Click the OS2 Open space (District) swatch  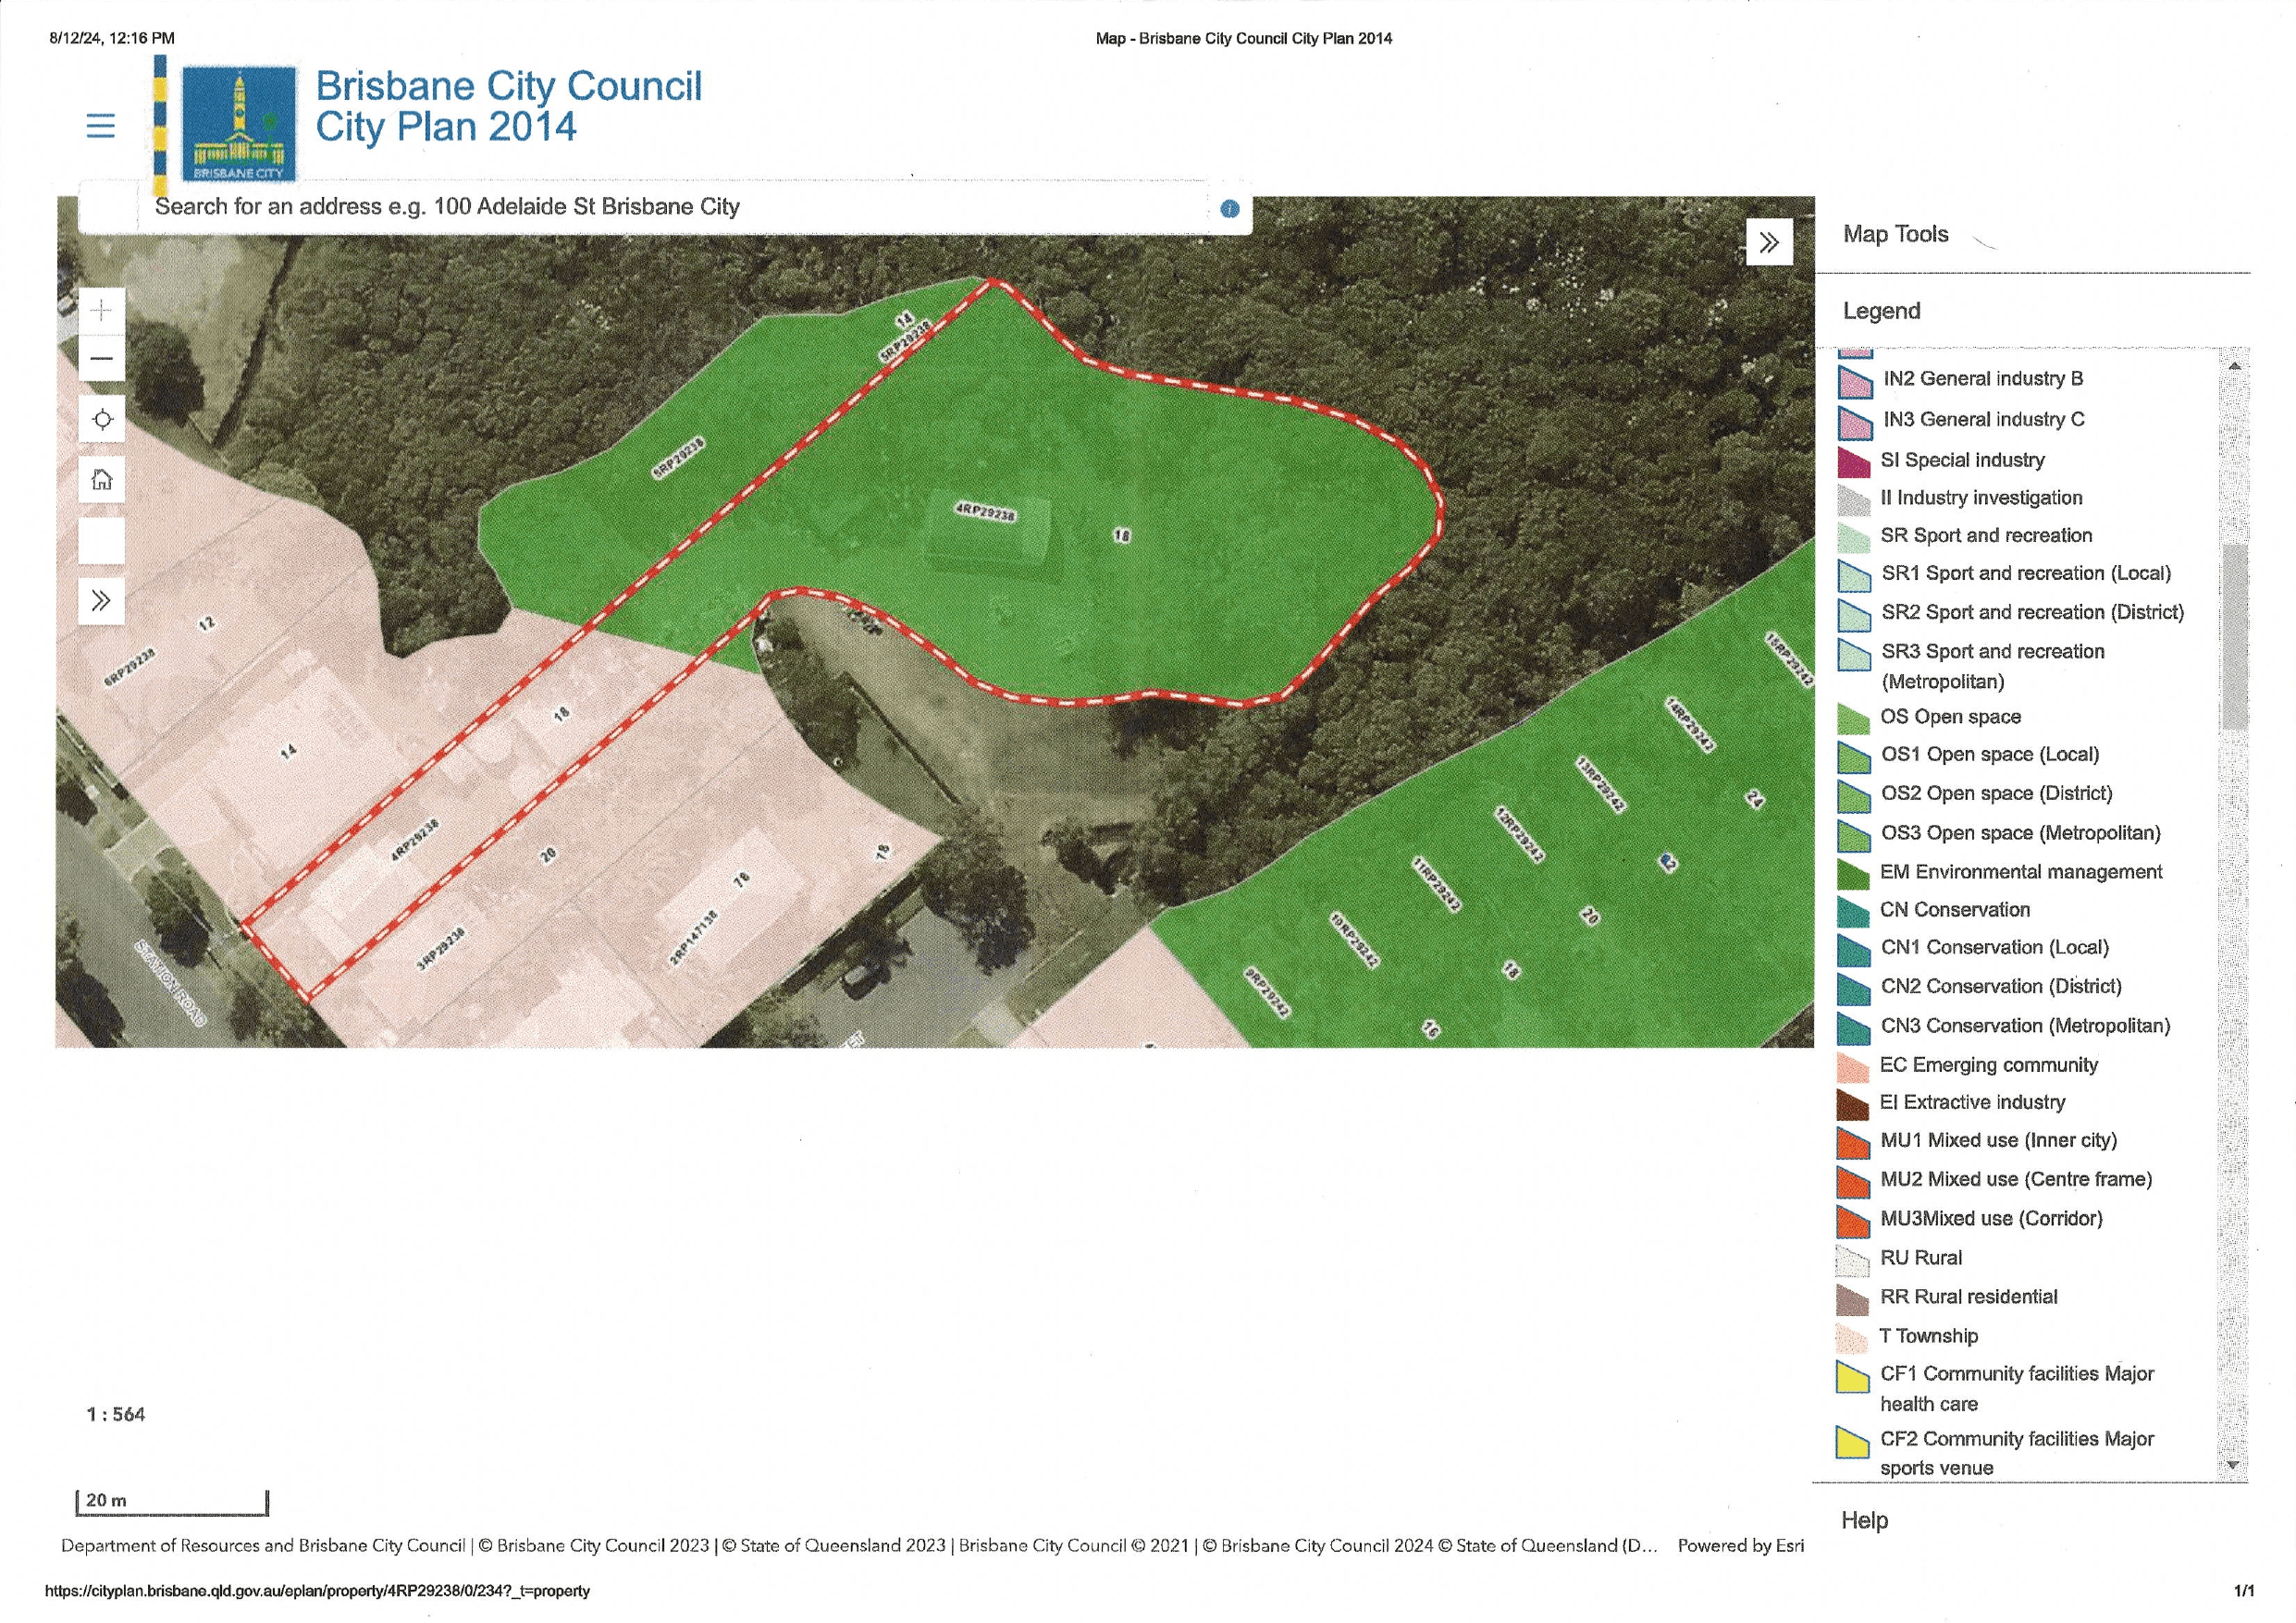pos(1855,796)
